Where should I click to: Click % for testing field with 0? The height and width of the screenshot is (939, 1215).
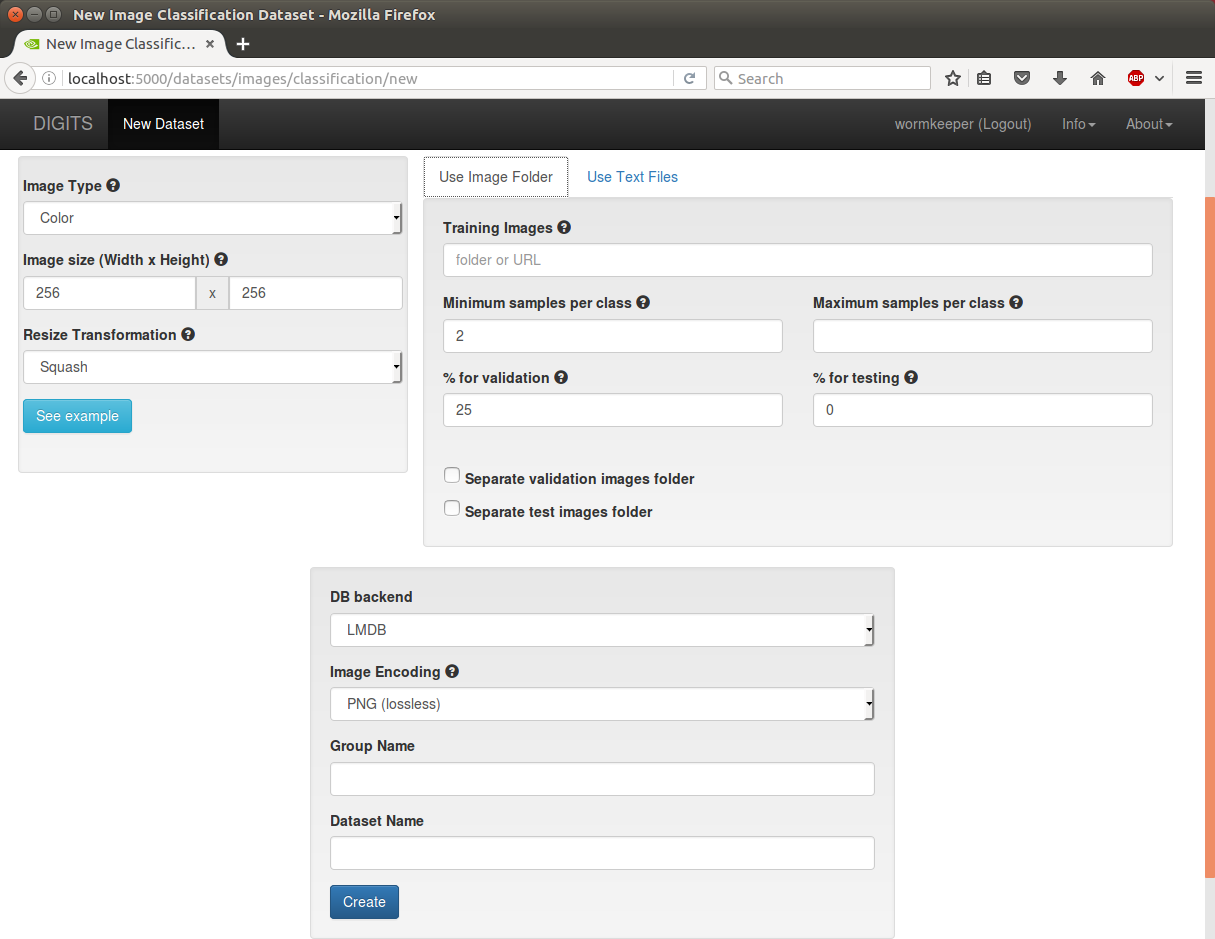pos(983,410)
